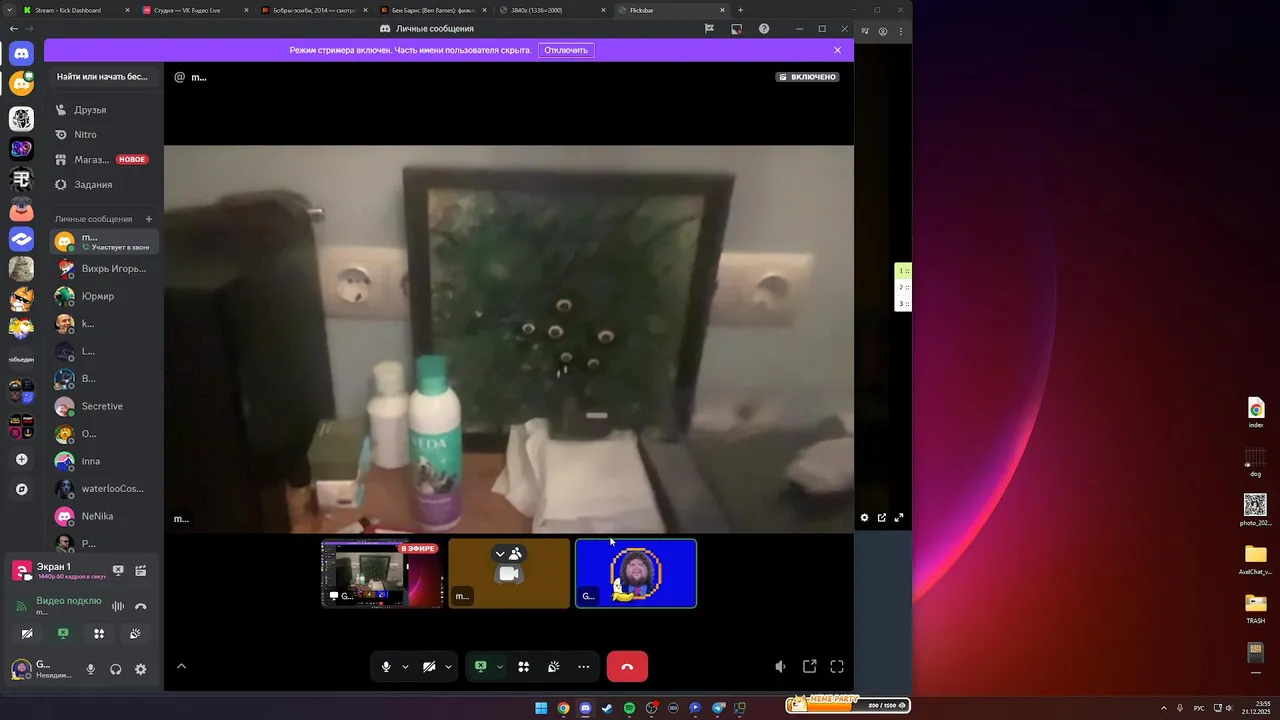Viewport: 1280px width, 720px height.
Task: Create a new direct message with plus
Action: pyautogui.click(x=149, y=219)
